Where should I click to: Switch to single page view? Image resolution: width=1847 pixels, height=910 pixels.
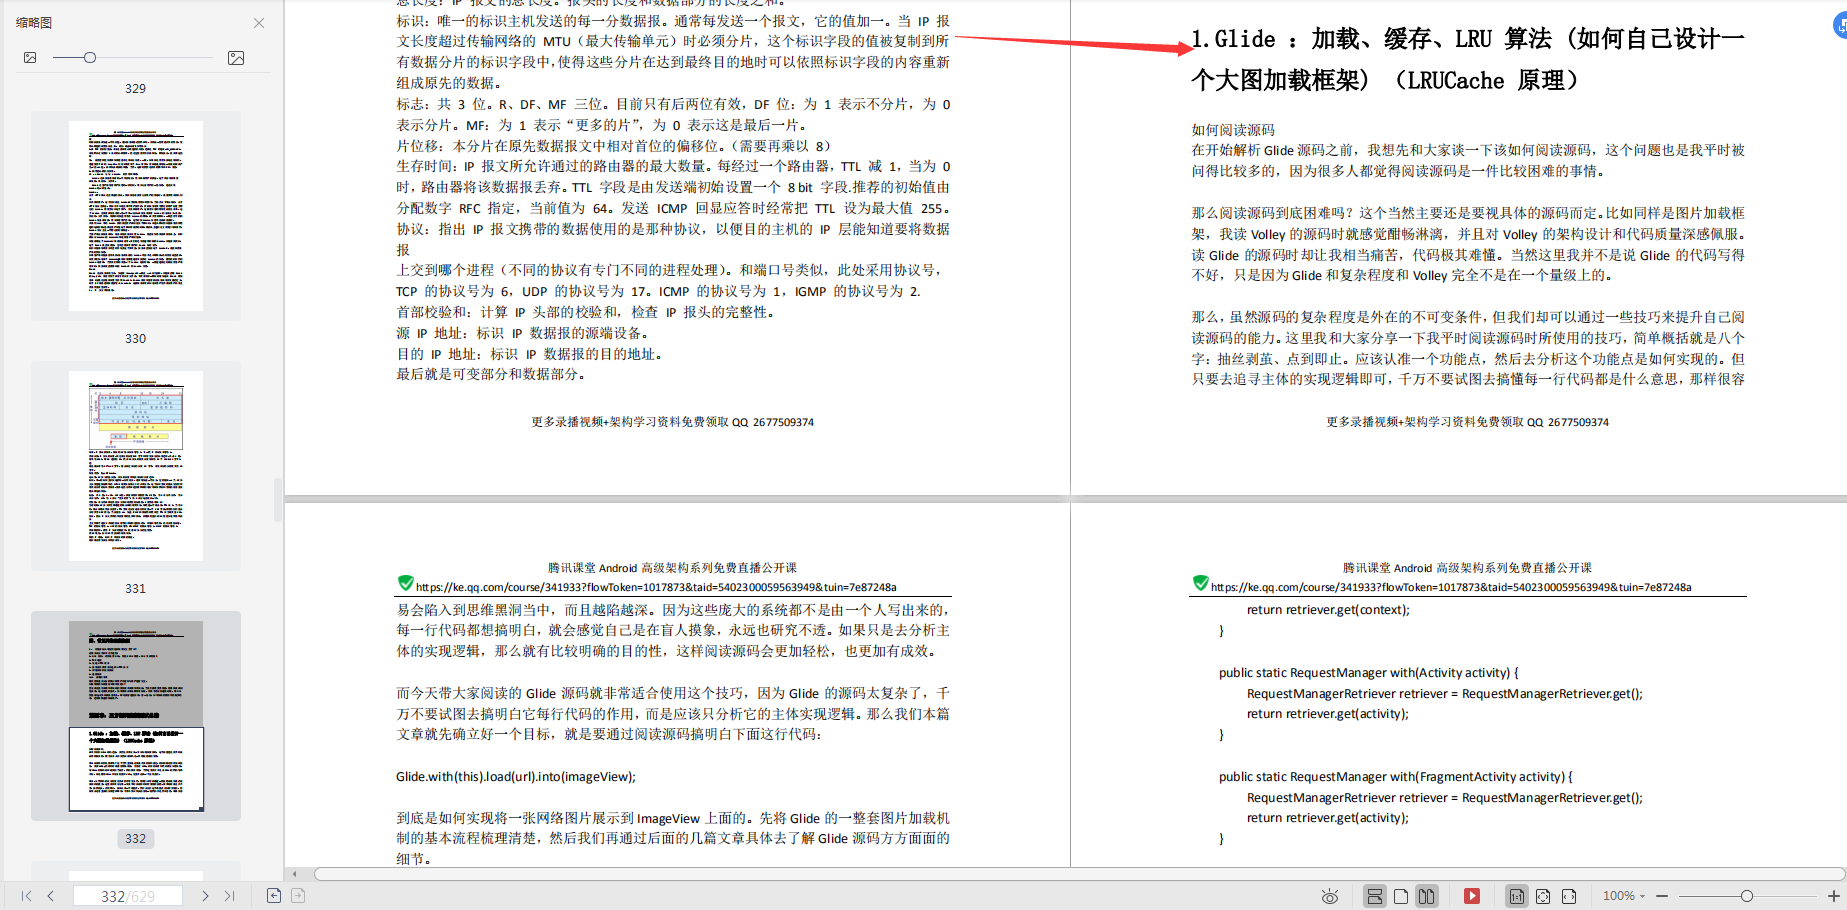1401,896
